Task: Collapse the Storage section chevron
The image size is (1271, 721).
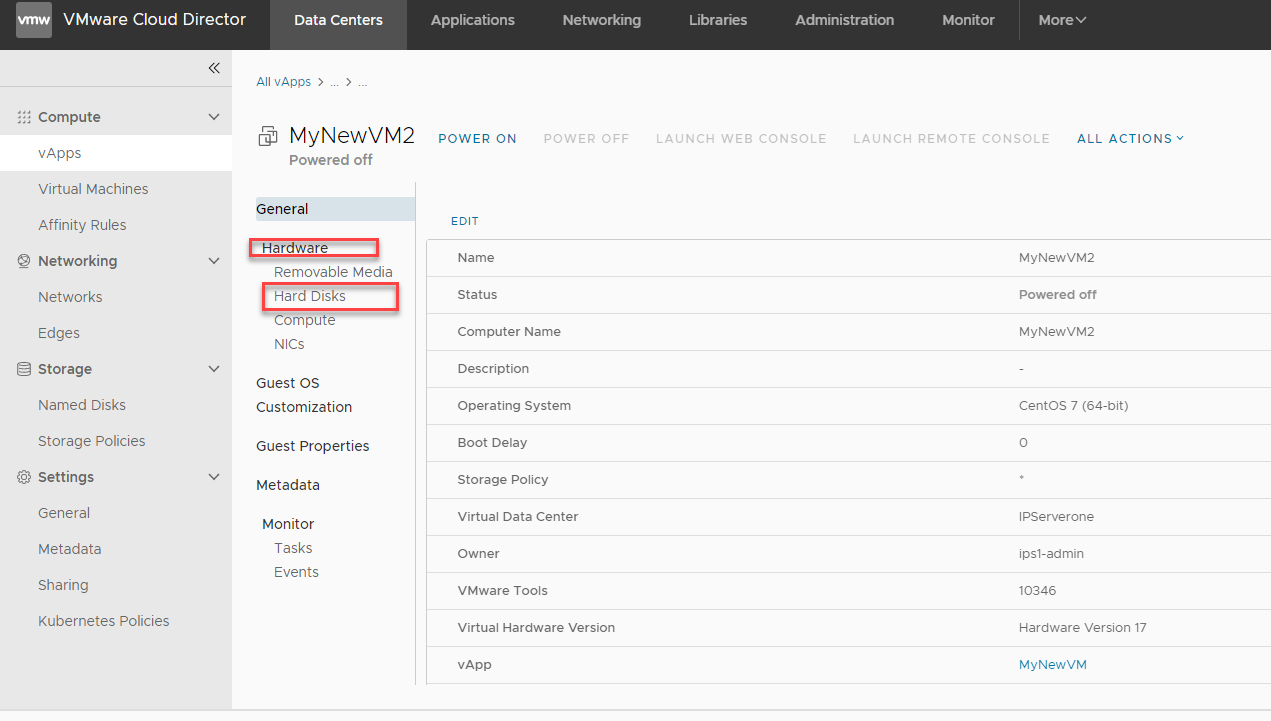Action: click(213, 369)
